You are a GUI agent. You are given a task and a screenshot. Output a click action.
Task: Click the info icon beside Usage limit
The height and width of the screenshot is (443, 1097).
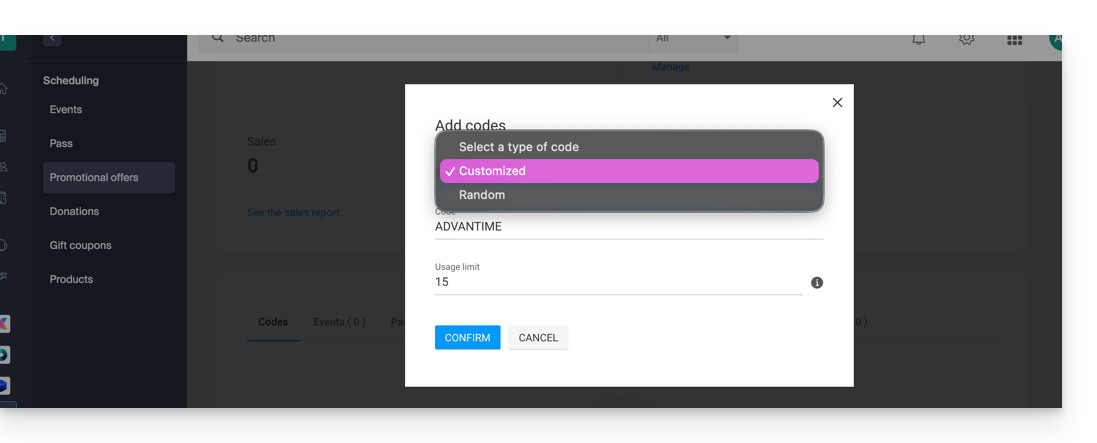coord(817,283)
